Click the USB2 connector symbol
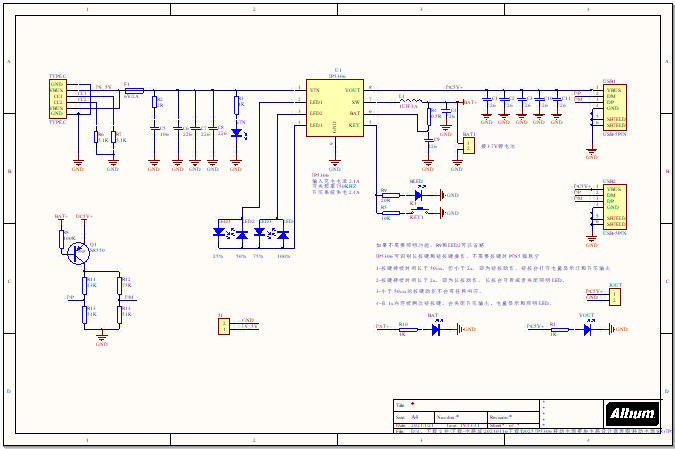 (x=614, y=207)
